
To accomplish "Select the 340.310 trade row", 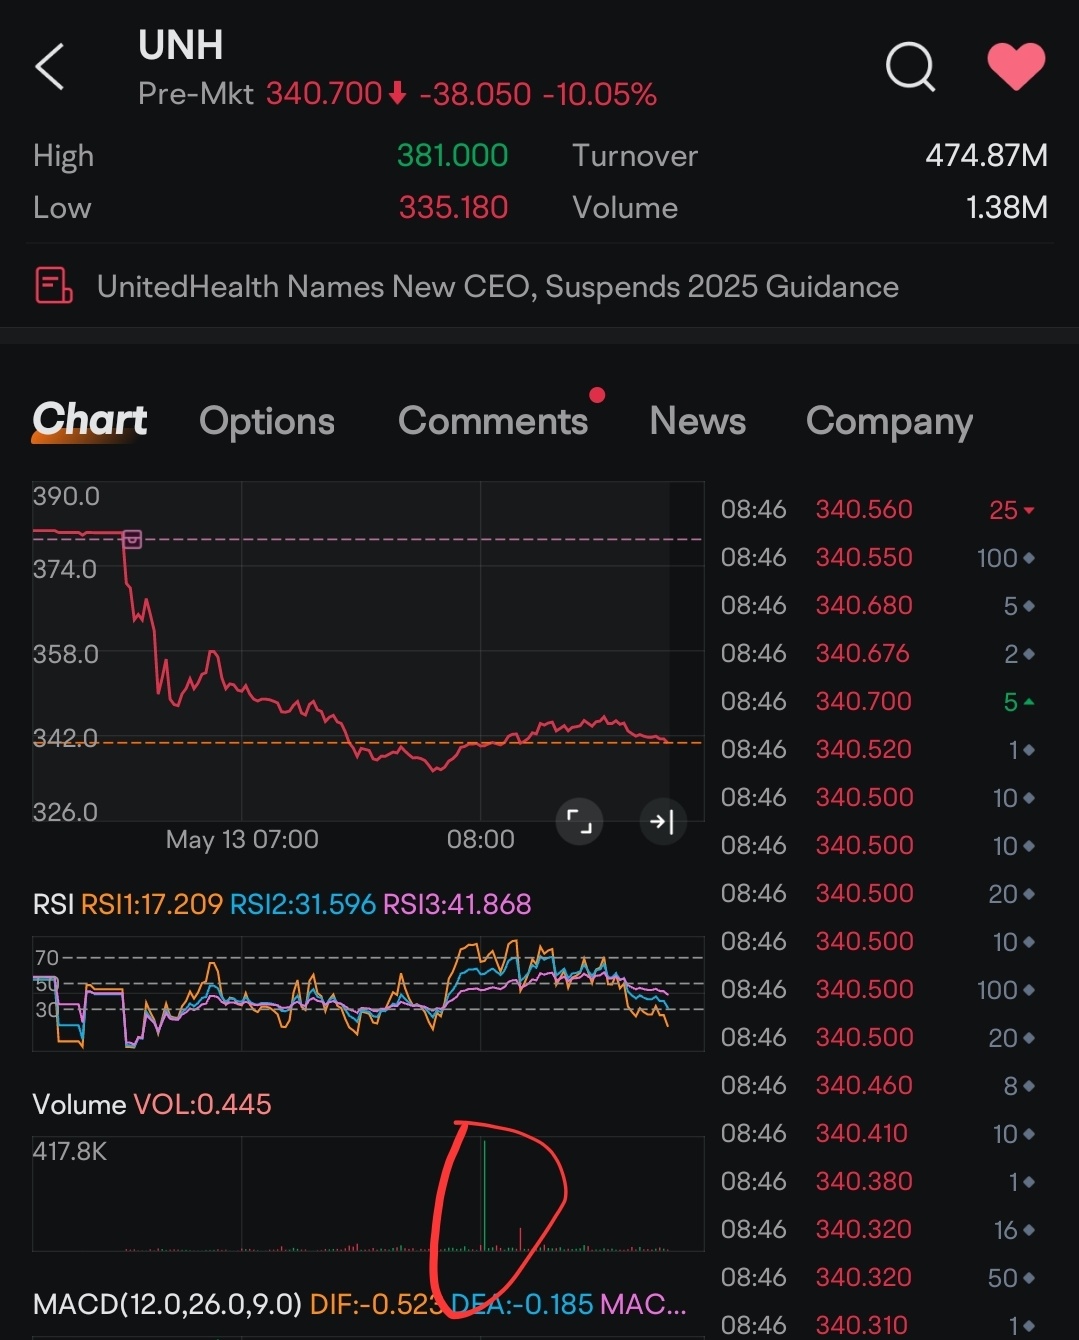I will 878,1325.
